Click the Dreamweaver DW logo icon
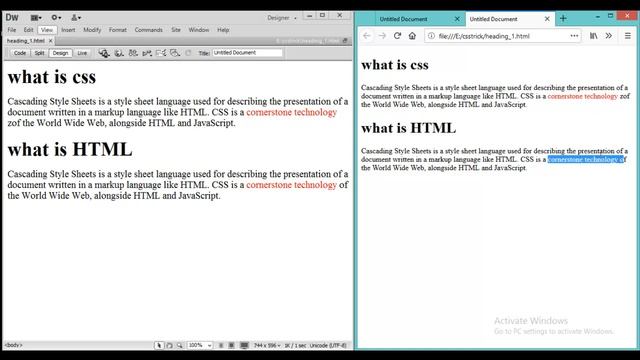Image resolution: width=640 pixels, height=360 pixels. [x=12, y=18]
